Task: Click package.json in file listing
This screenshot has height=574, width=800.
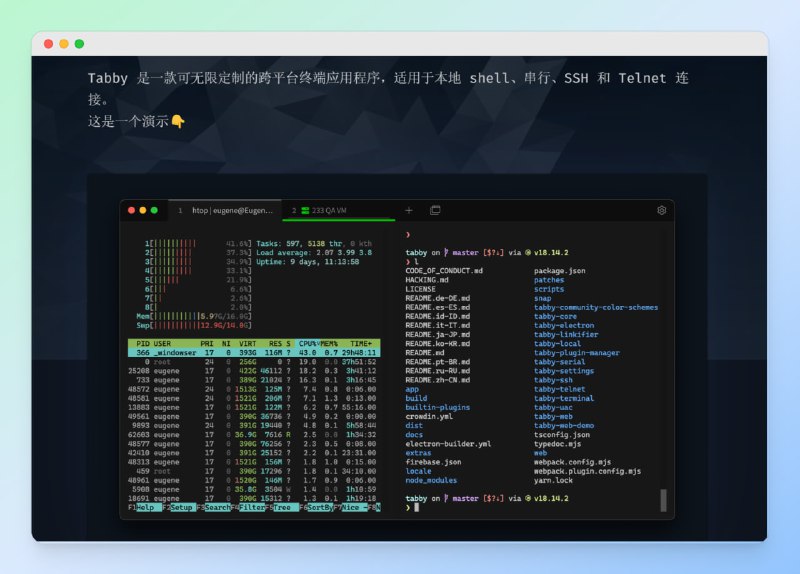Action: pos(559,271)
